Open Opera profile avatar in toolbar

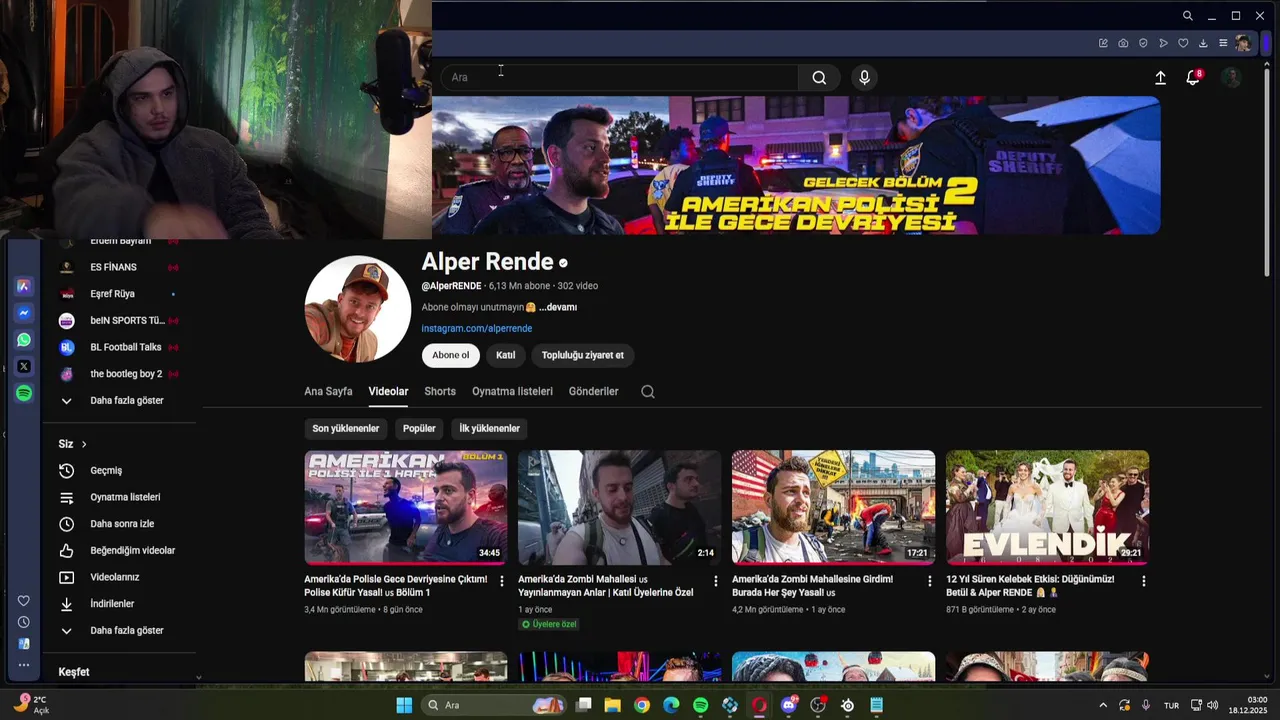(1243, 43)
